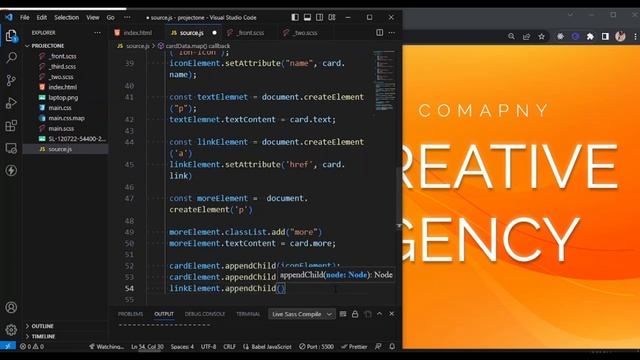Open the overflow menu ellipsis after Go
640x360 pixels.
coord(127,18)
